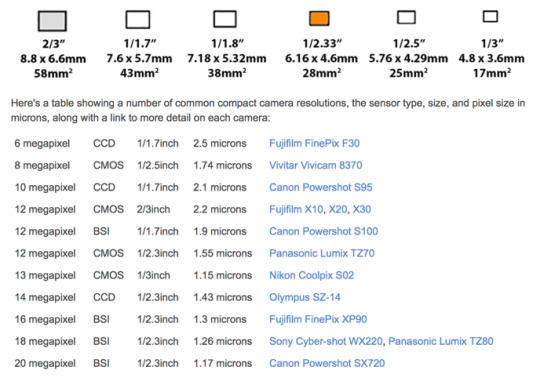Follow the Canon Powershot SX720 link
The image size is (540, 378).
(327, 364)
